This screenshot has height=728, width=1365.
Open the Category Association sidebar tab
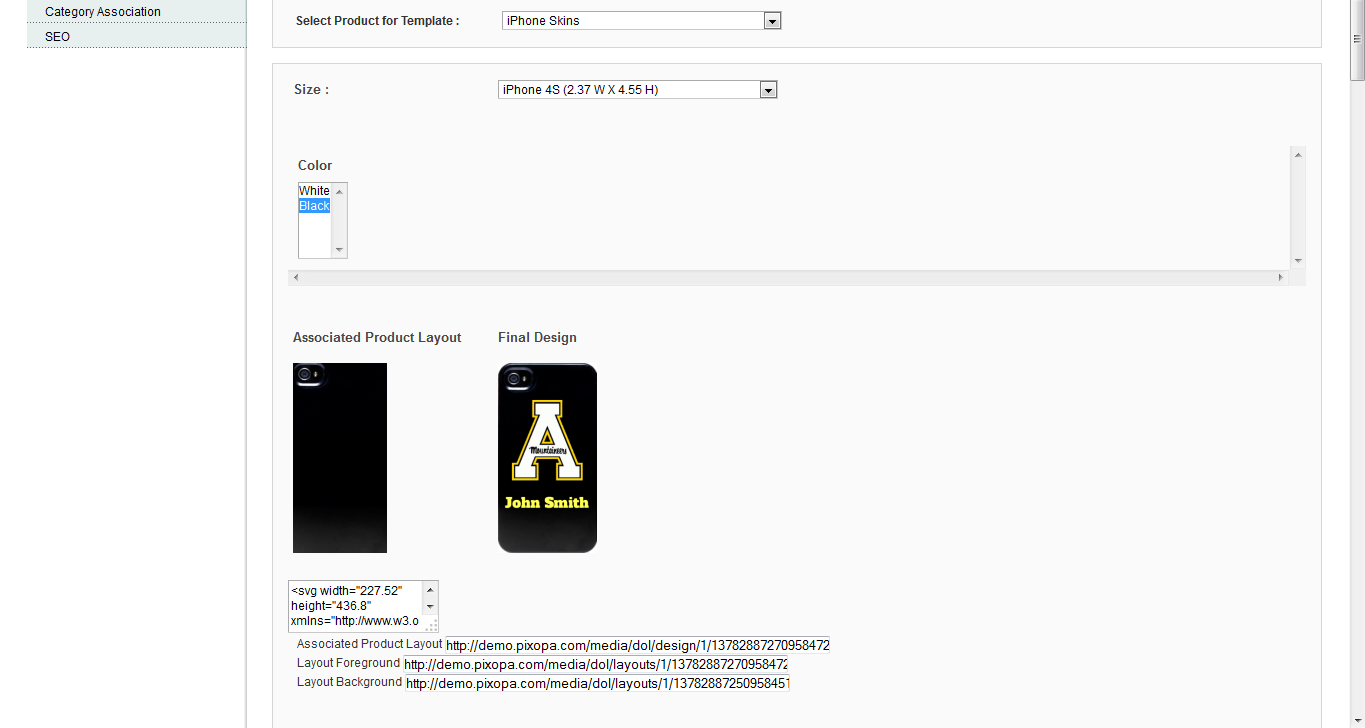click(136, 12)
